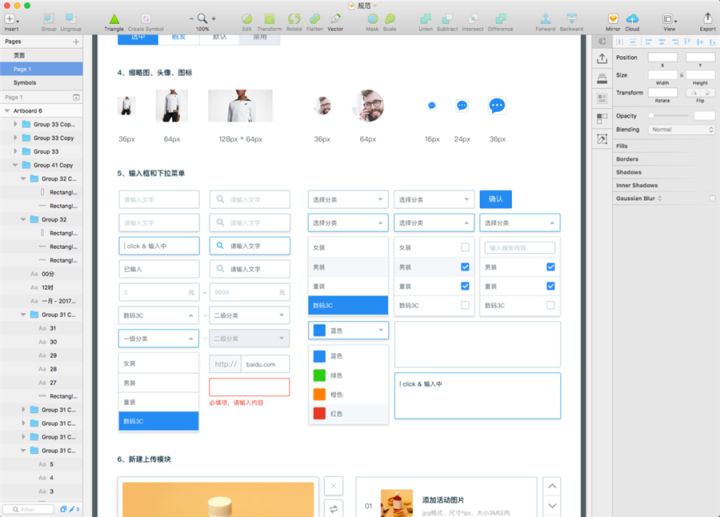Collapse the Group 41 Copy layer
This screenshot has width=720, height=517.
15,165
